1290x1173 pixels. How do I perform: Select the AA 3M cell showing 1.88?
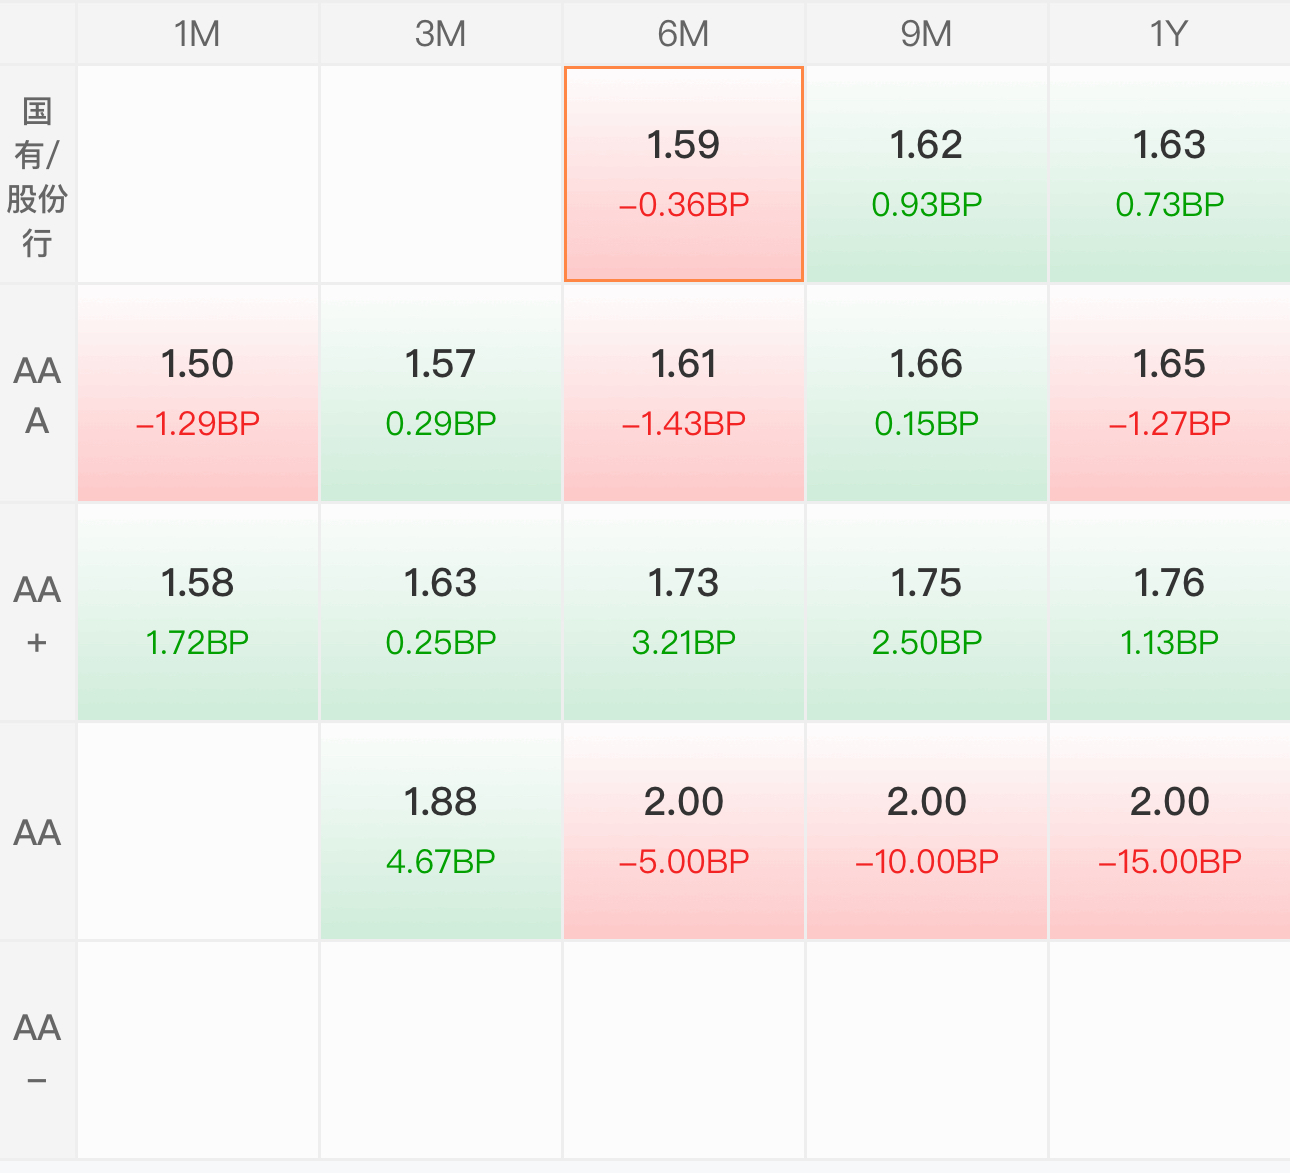point(441,831)
